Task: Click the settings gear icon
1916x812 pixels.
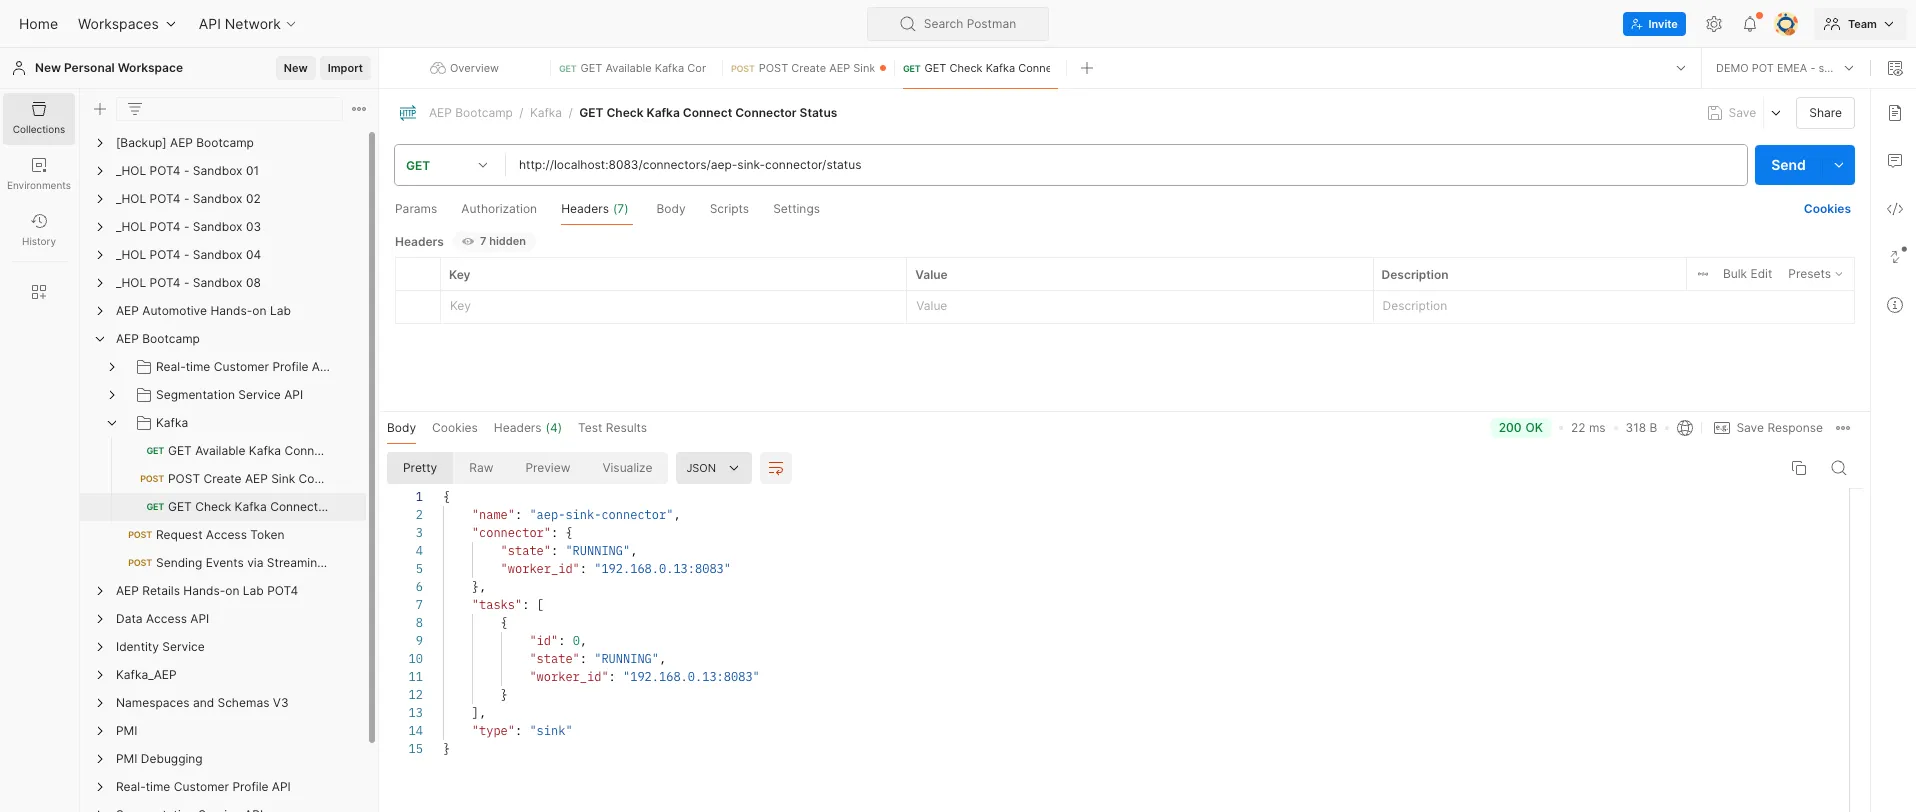Action: tap(1714, 24)
